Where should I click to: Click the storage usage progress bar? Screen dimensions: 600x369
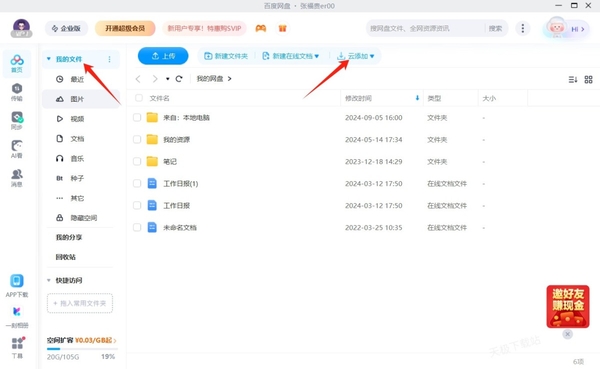[x=82, y=349]
